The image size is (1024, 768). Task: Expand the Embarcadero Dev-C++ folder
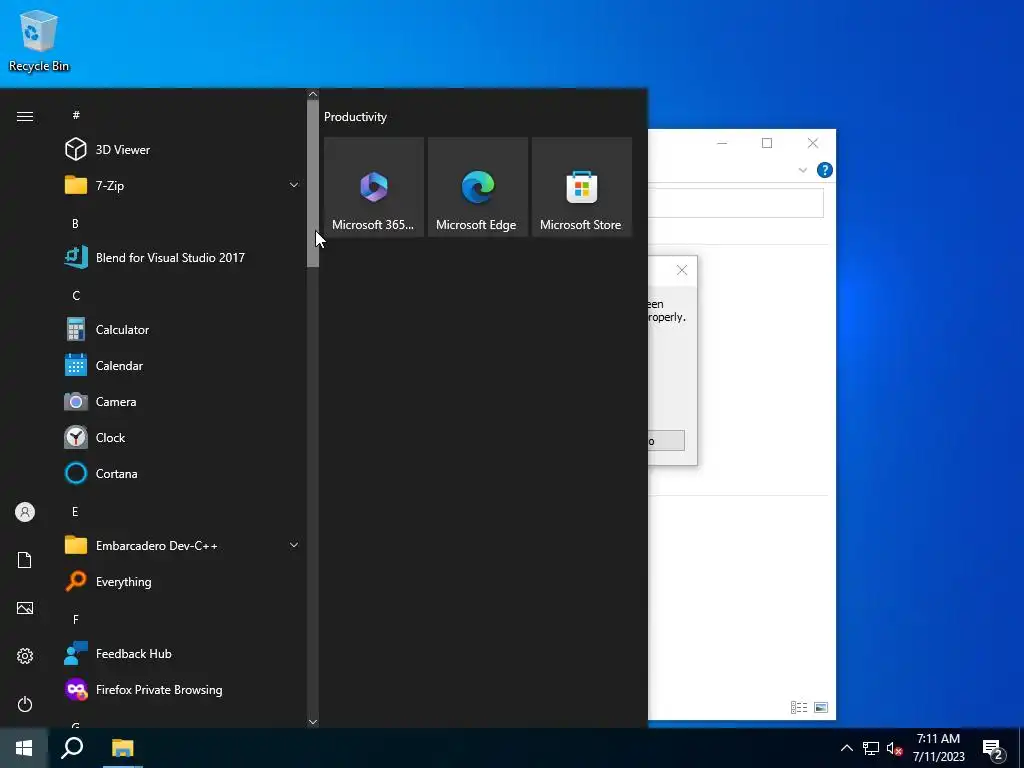183,545
